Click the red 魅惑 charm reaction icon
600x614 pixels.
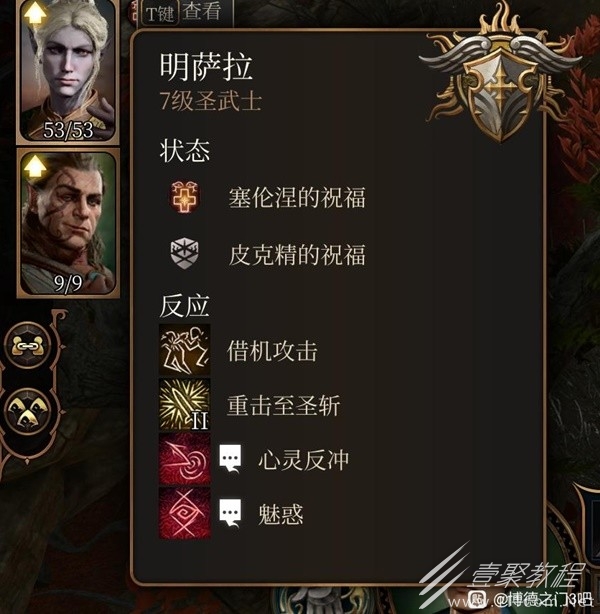[x=184, y=513]
